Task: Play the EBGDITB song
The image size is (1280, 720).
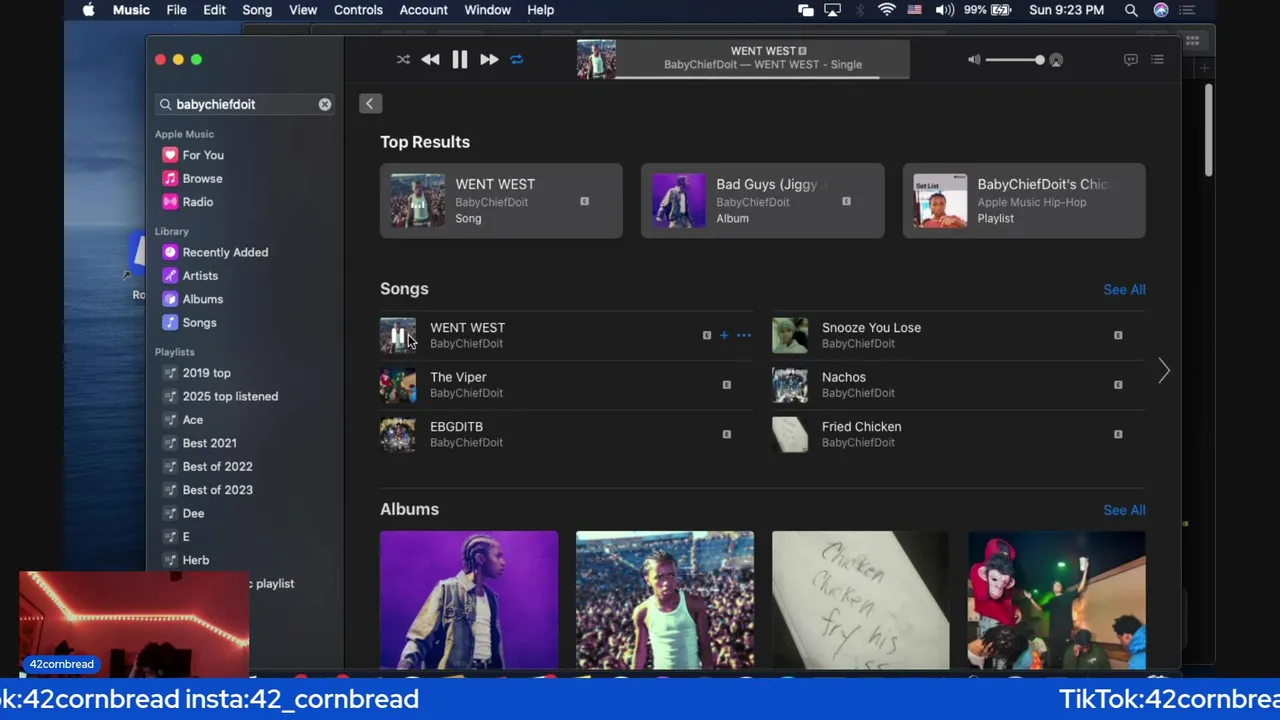Action: [x=397, y=434]
